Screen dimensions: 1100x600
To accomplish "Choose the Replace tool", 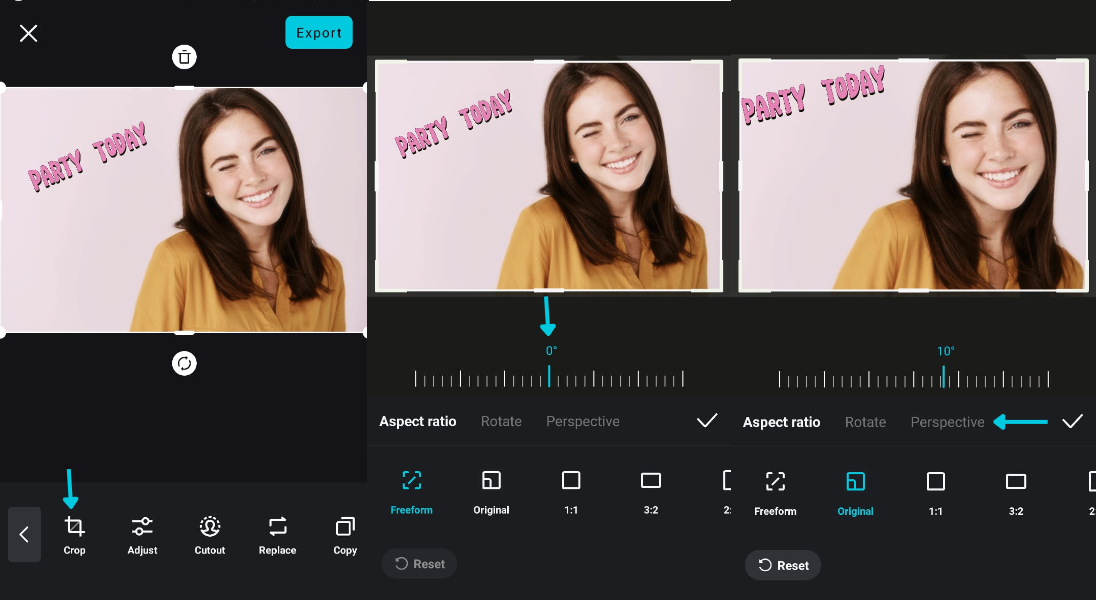I will click(x=277, y=536).
